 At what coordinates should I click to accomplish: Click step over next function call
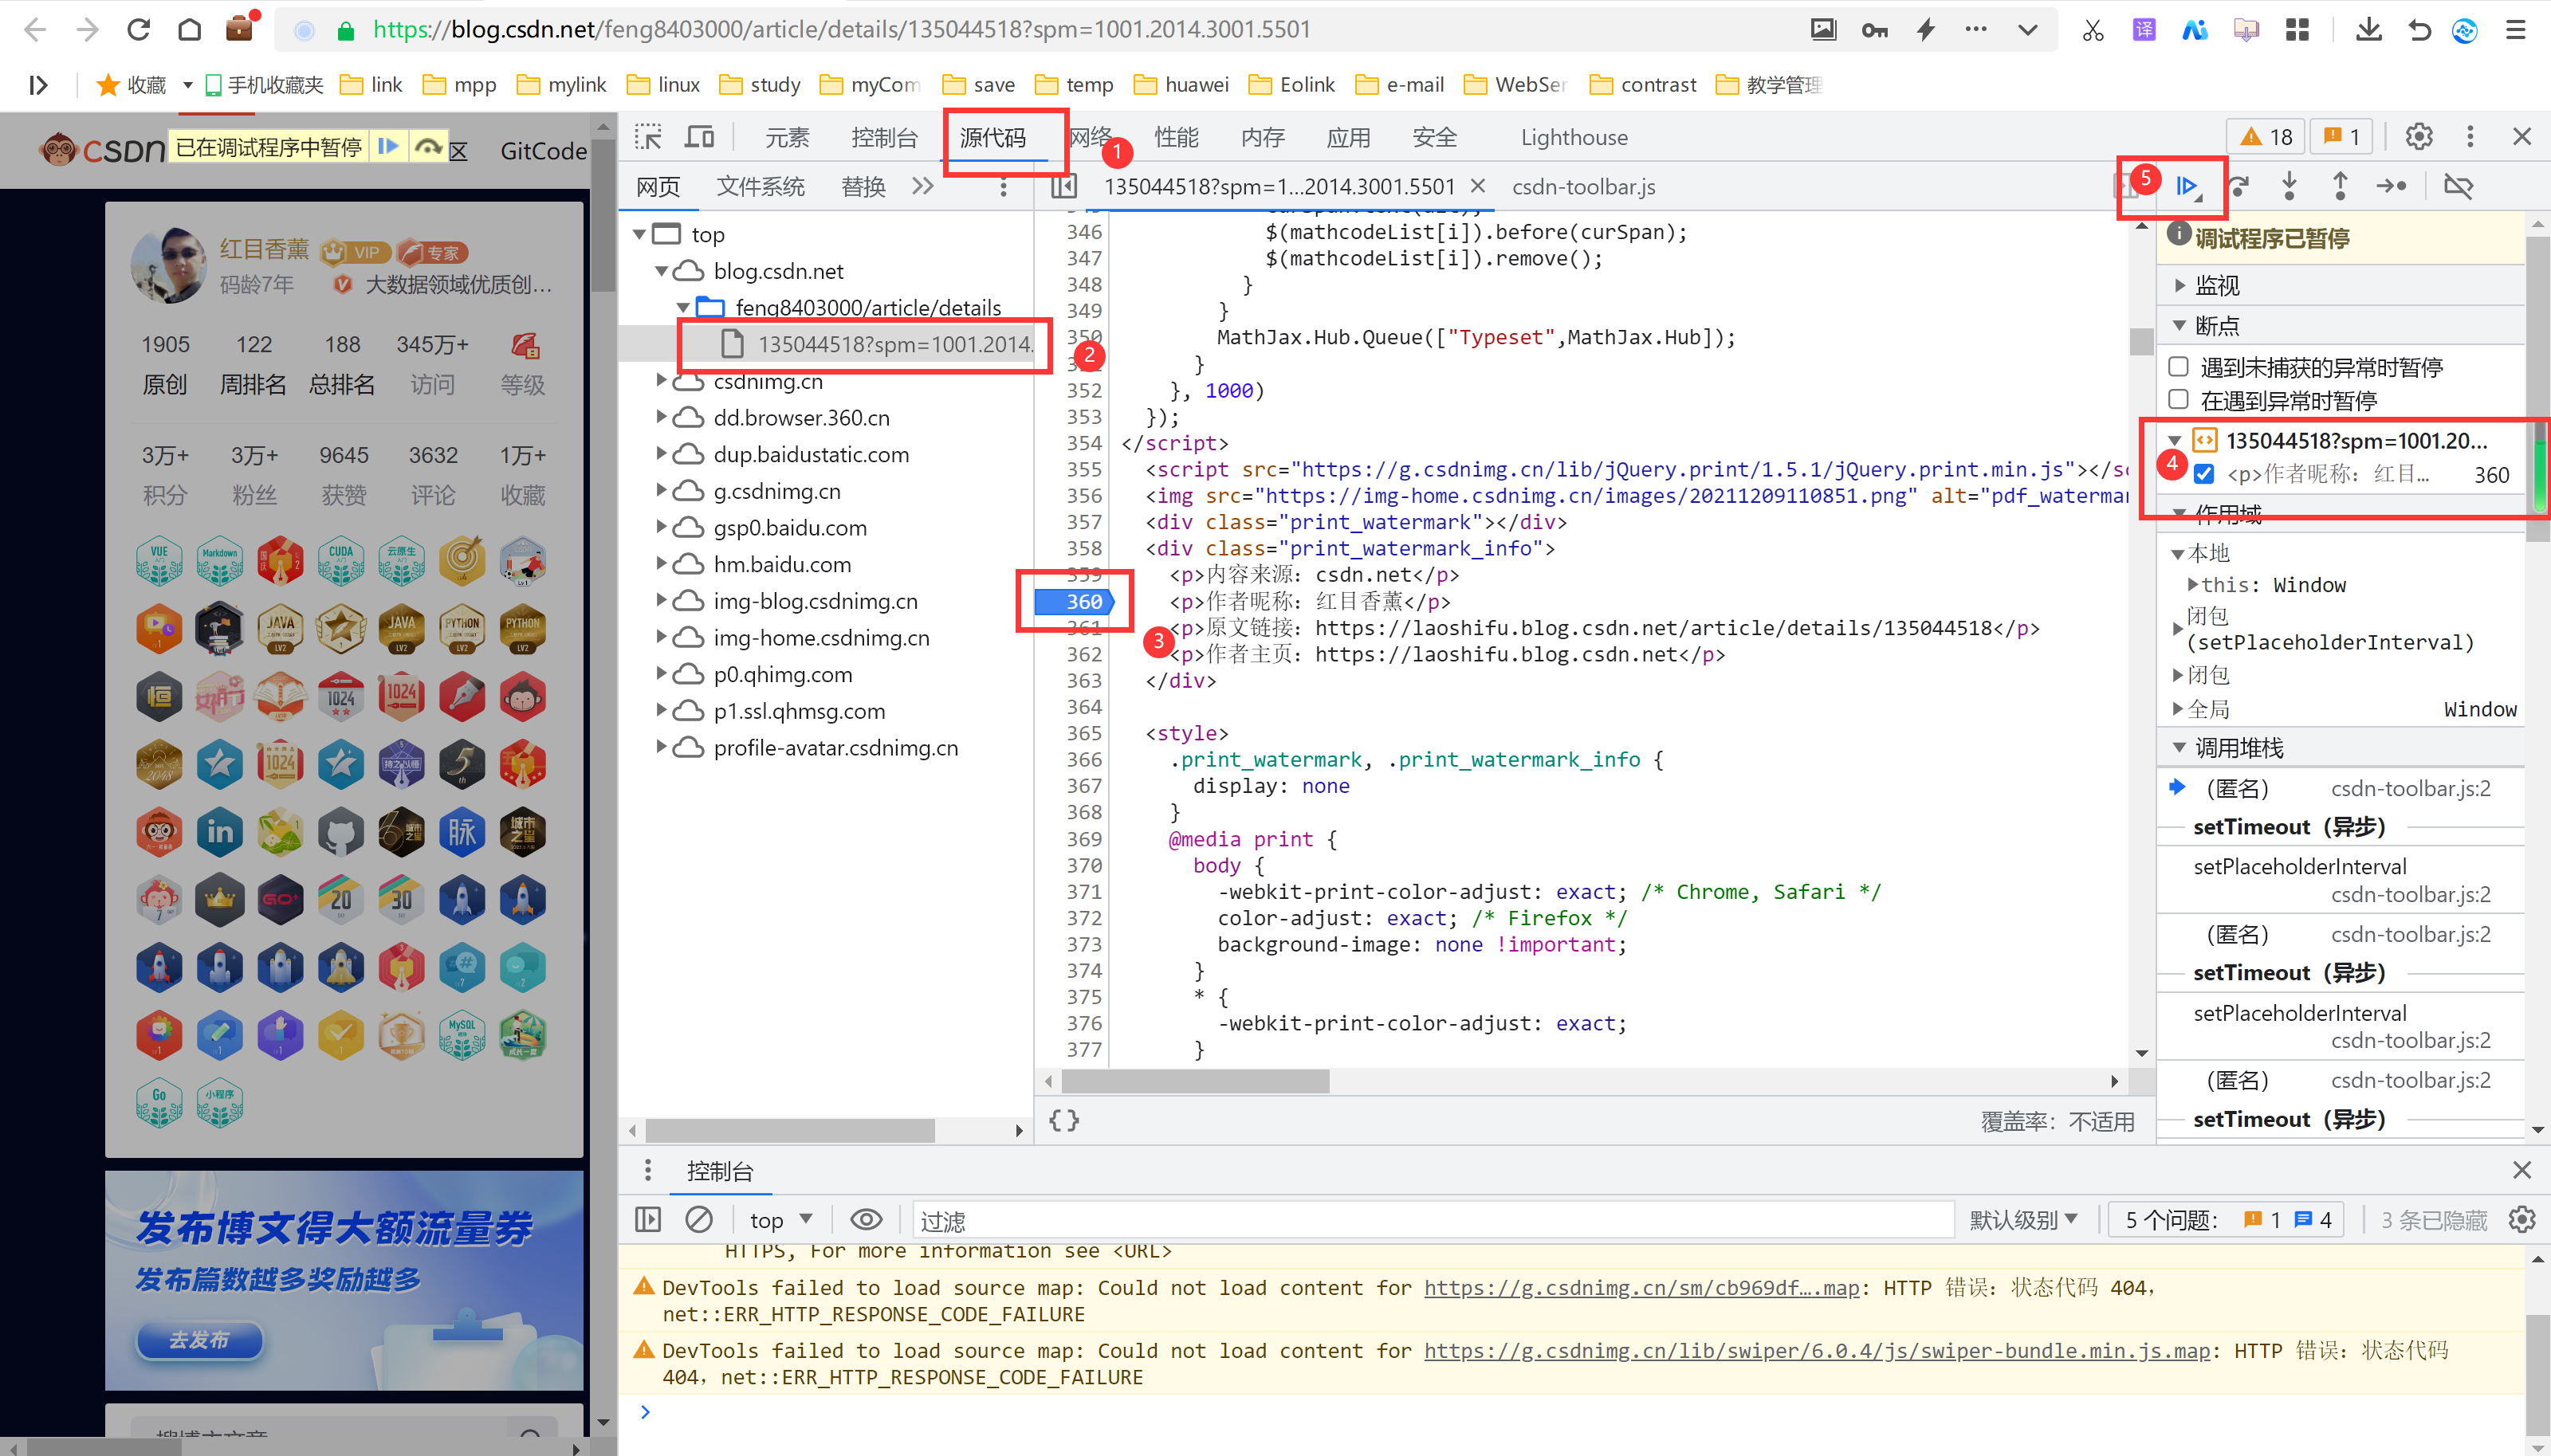[2239, 186]
